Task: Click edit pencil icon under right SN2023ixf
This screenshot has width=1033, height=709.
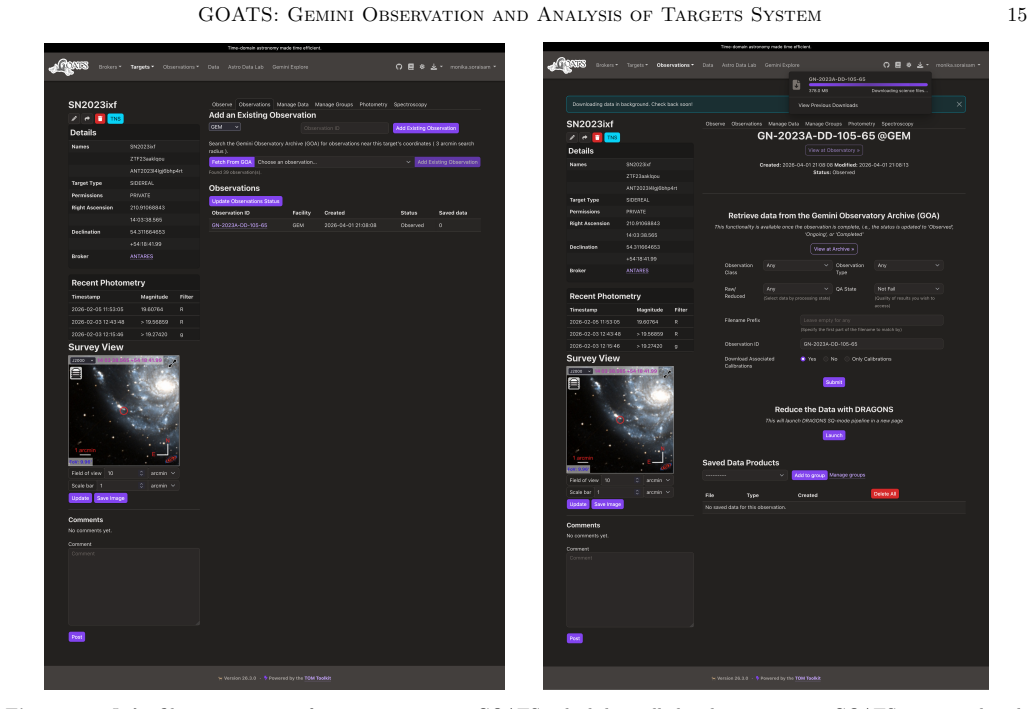Action: pyautogui.click(x=572, y=138)
